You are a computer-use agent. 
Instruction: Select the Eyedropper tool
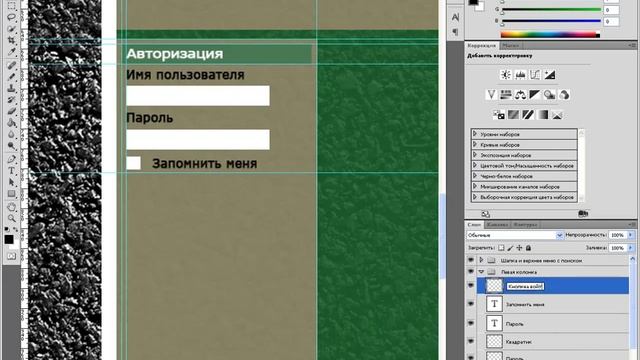(x=11, y=52)
